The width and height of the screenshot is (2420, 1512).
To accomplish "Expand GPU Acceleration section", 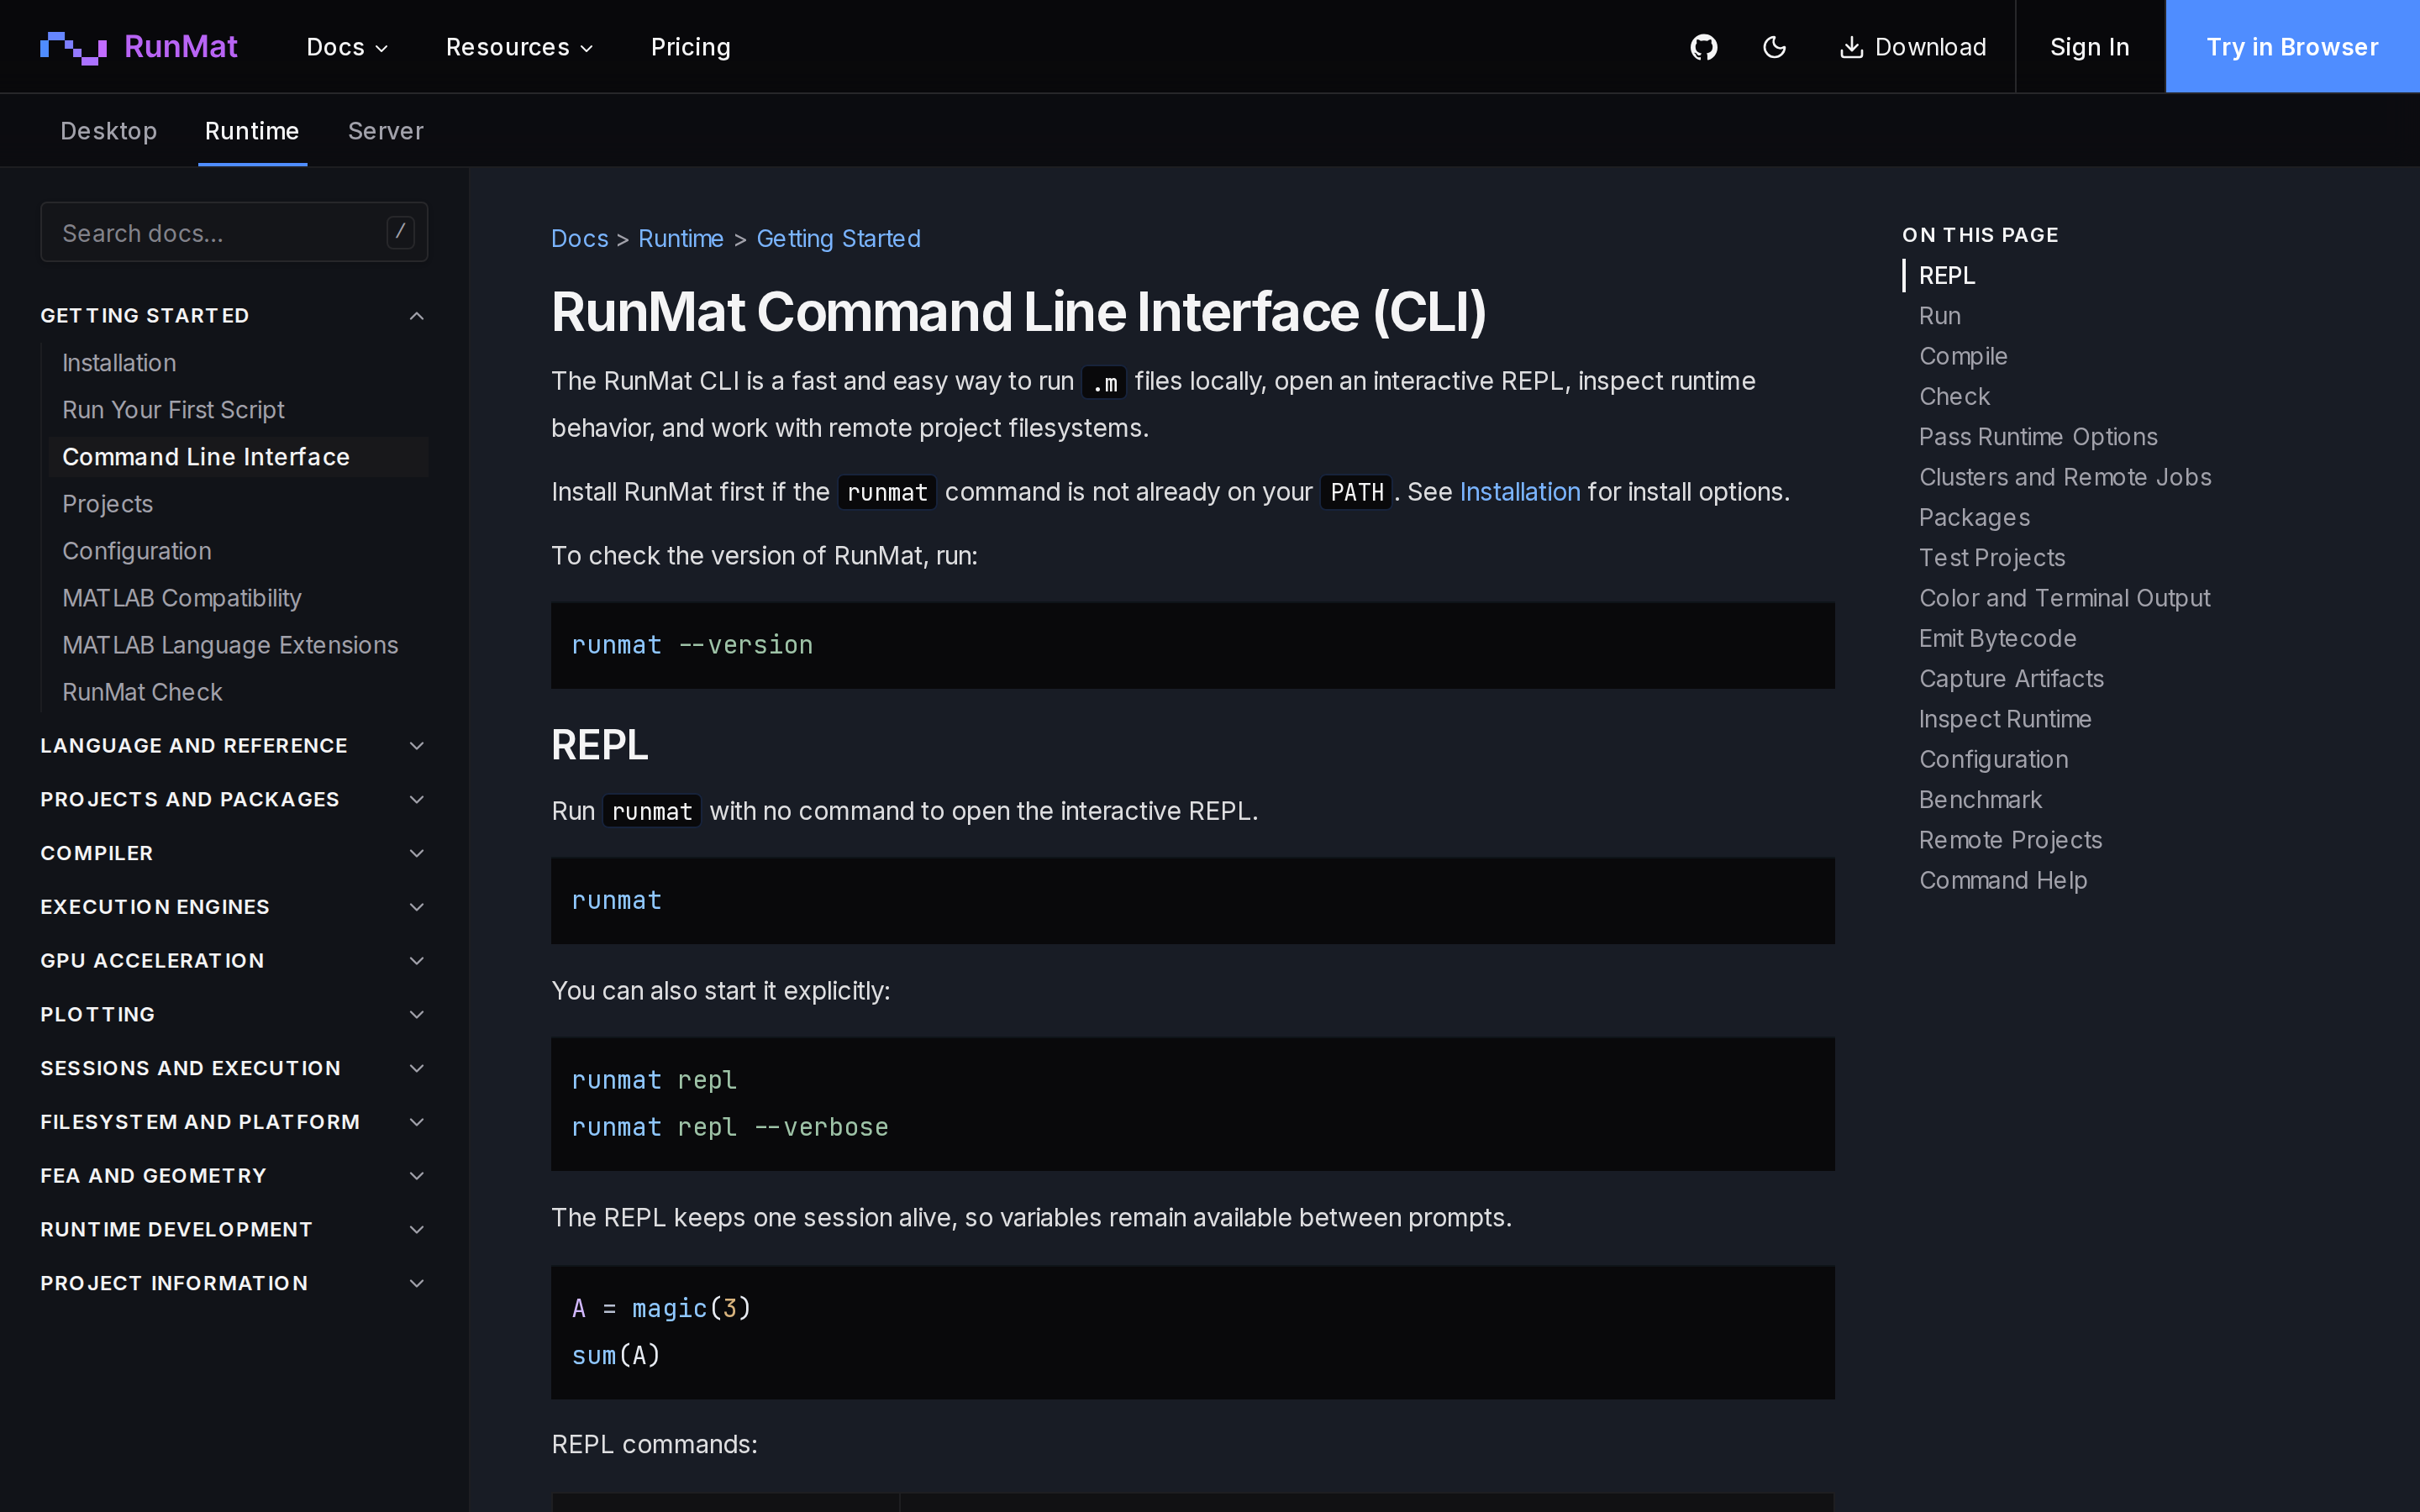I will tap(234, 961).
